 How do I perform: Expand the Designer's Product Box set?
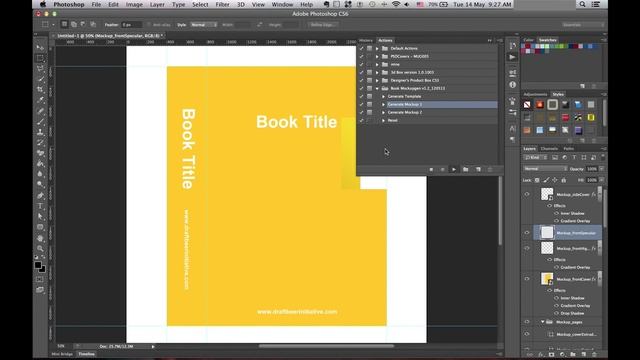(377, 80)
